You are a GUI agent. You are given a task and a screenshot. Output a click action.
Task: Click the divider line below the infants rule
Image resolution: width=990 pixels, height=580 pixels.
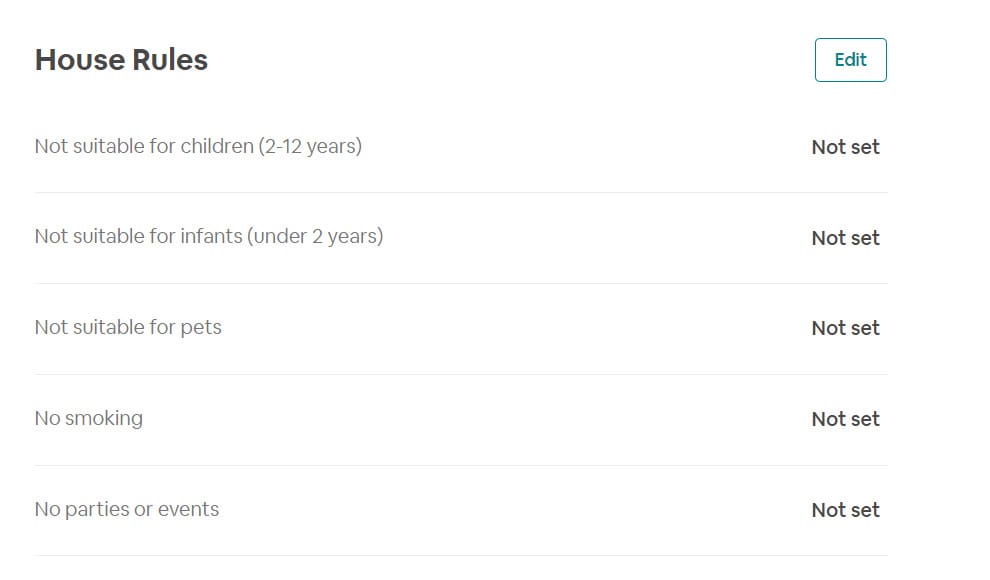pyautogui.click(x=460, y=283)
